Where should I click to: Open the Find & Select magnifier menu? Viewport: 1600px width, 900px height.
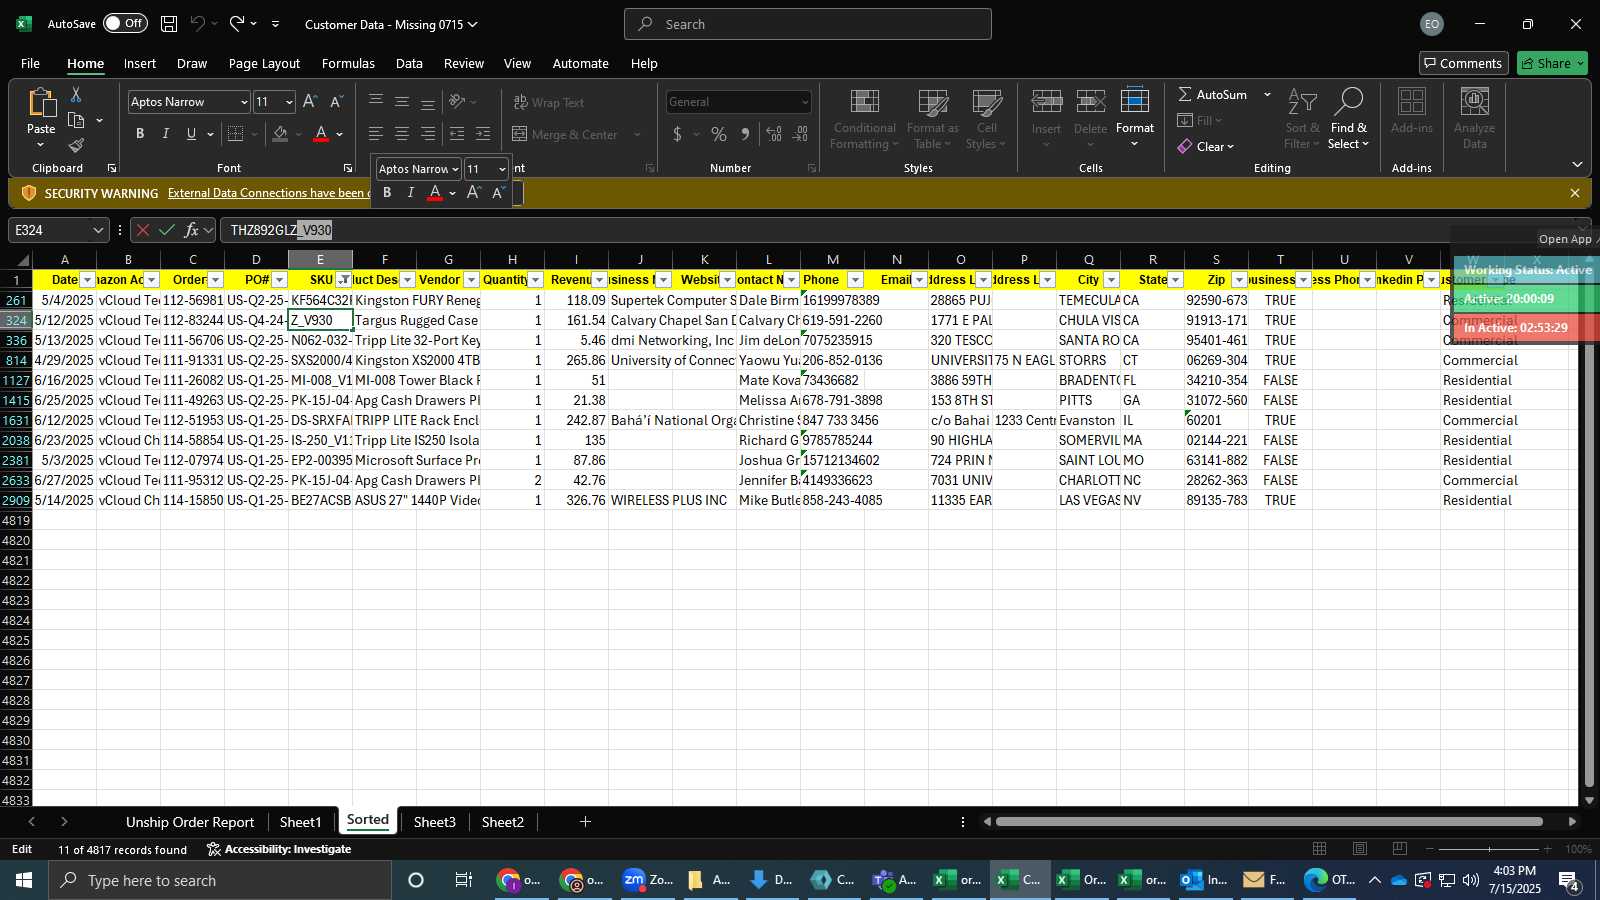pos(1348,118)
